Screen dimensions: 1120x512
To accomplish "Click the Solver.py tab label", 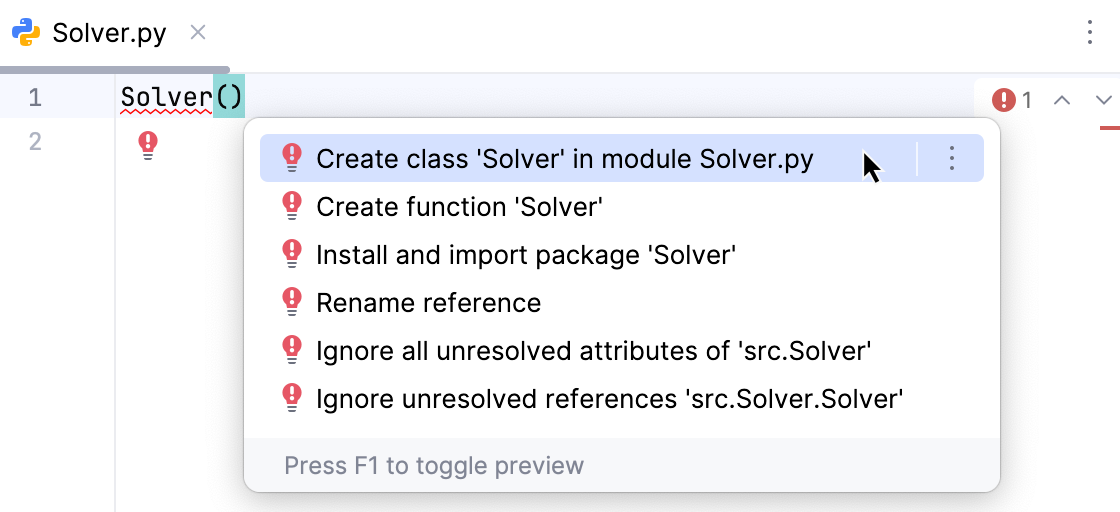I will pos(109,32).
